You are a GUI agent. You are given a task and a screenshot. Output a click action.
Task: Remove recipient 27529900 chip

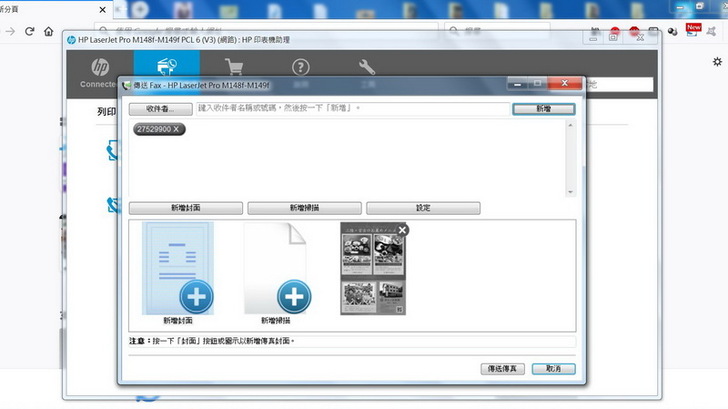click(x=176, y=129)
